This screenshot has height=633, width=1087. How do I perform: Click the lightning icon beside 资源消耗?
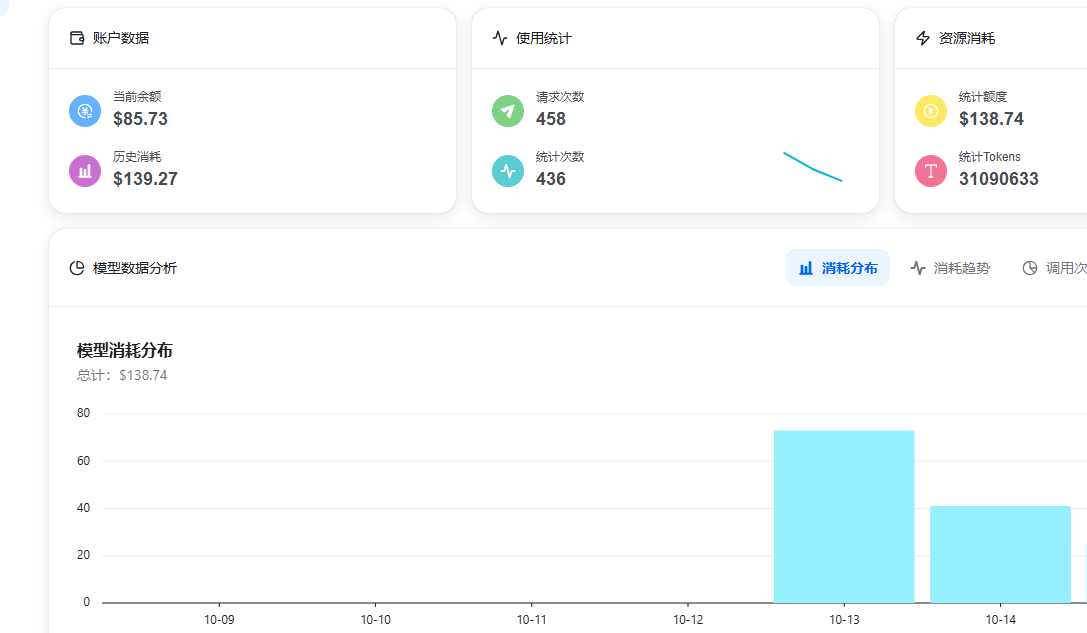923,38
